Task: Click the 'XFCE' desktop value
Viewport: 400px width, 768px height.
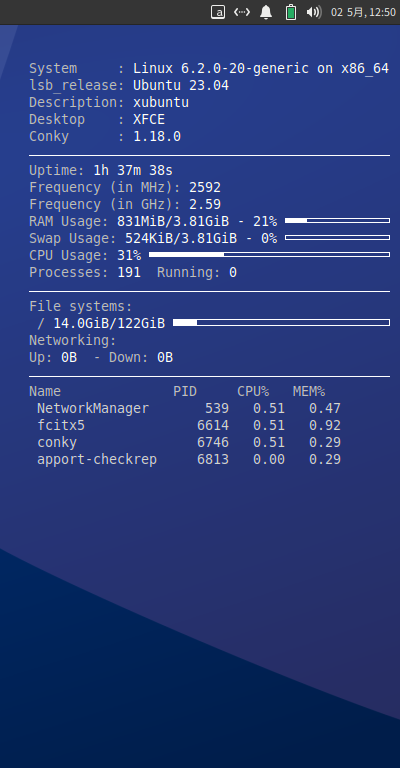Action: click(x=149, y=120)
